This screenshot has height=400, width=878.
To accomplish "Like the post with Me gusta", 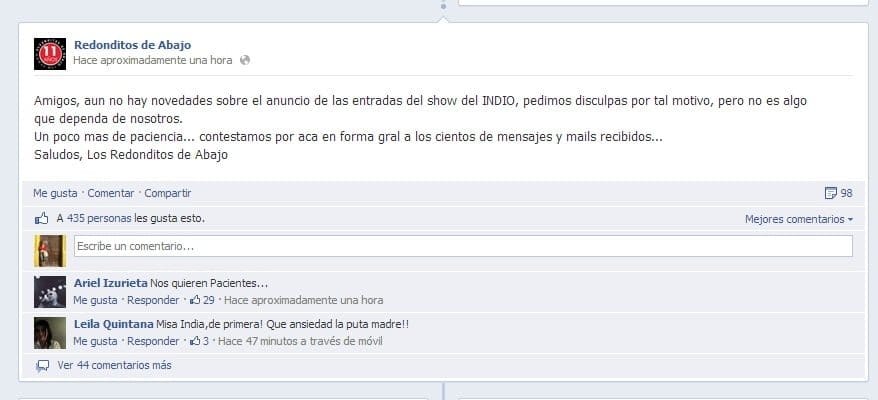I will (x=55, y=193).
